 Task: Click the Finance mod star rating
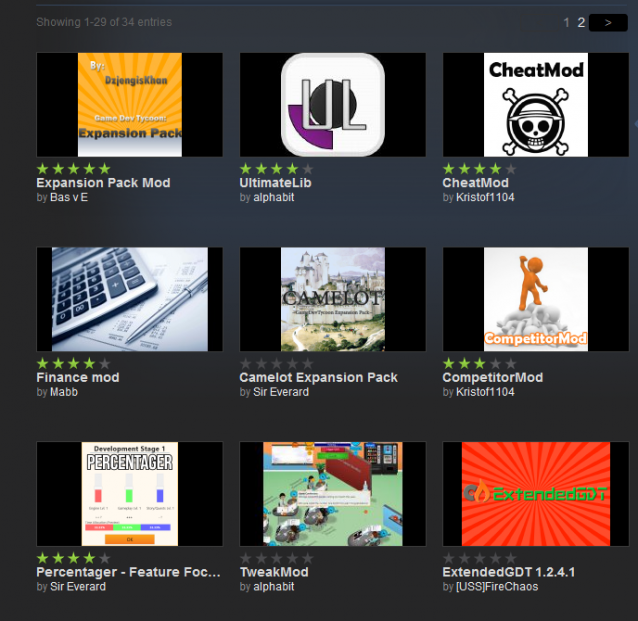[73, 363]
